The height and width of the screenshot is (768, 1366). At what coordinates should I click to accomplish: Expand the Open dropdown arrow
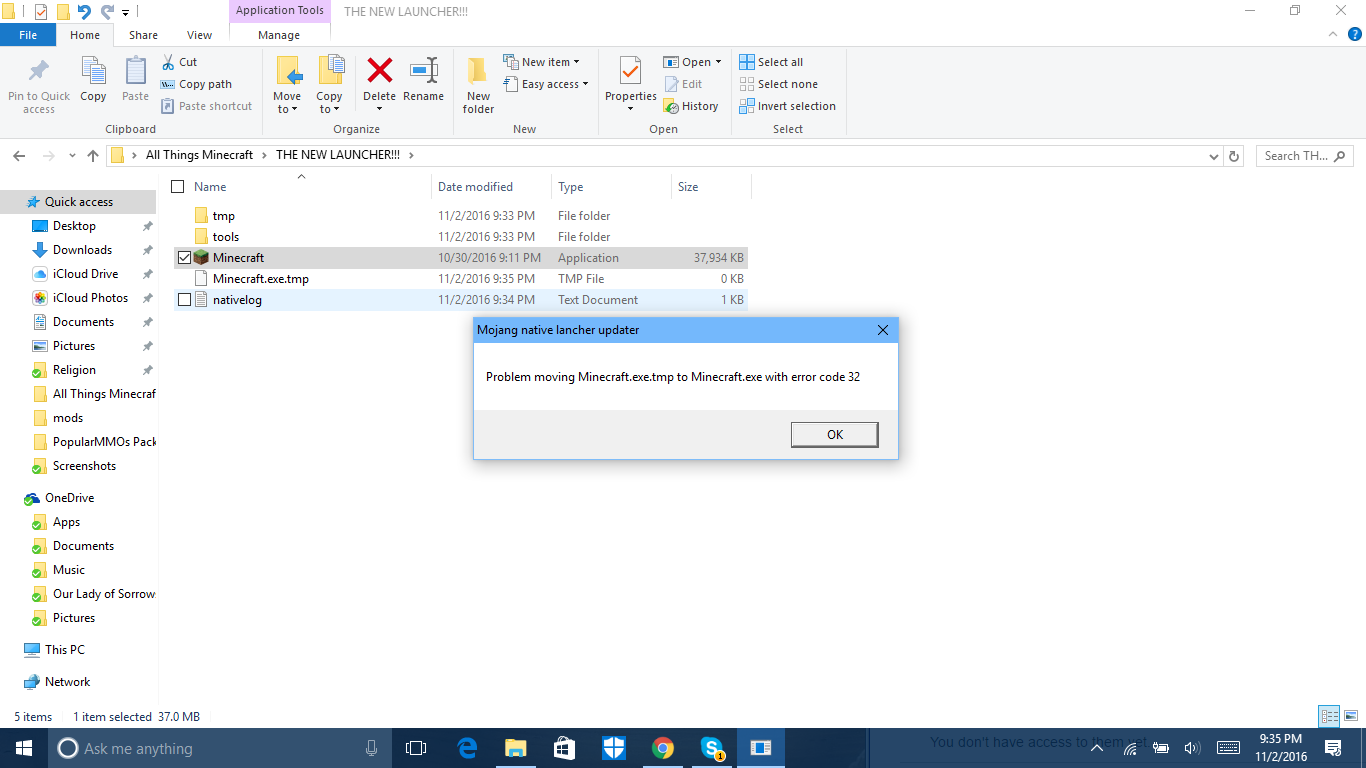(718, 62)
